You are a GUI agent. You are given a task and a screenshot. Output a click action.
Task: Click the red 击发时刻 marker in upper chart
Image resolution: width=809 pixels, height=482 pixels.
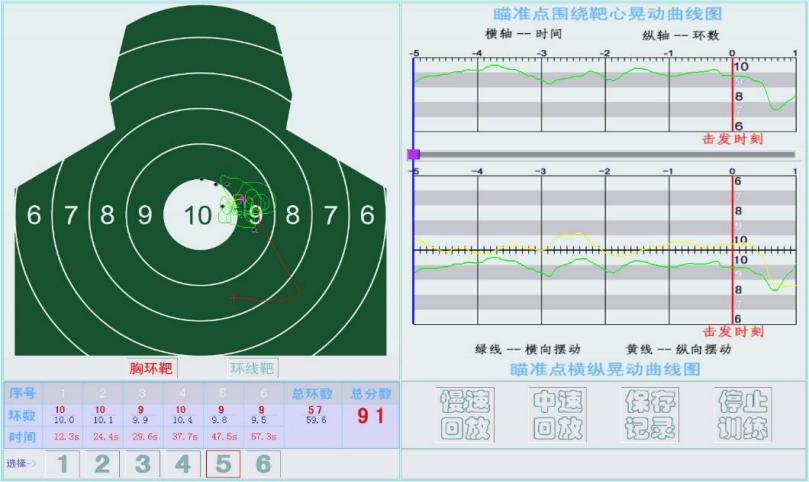click(x=732, y=94)
